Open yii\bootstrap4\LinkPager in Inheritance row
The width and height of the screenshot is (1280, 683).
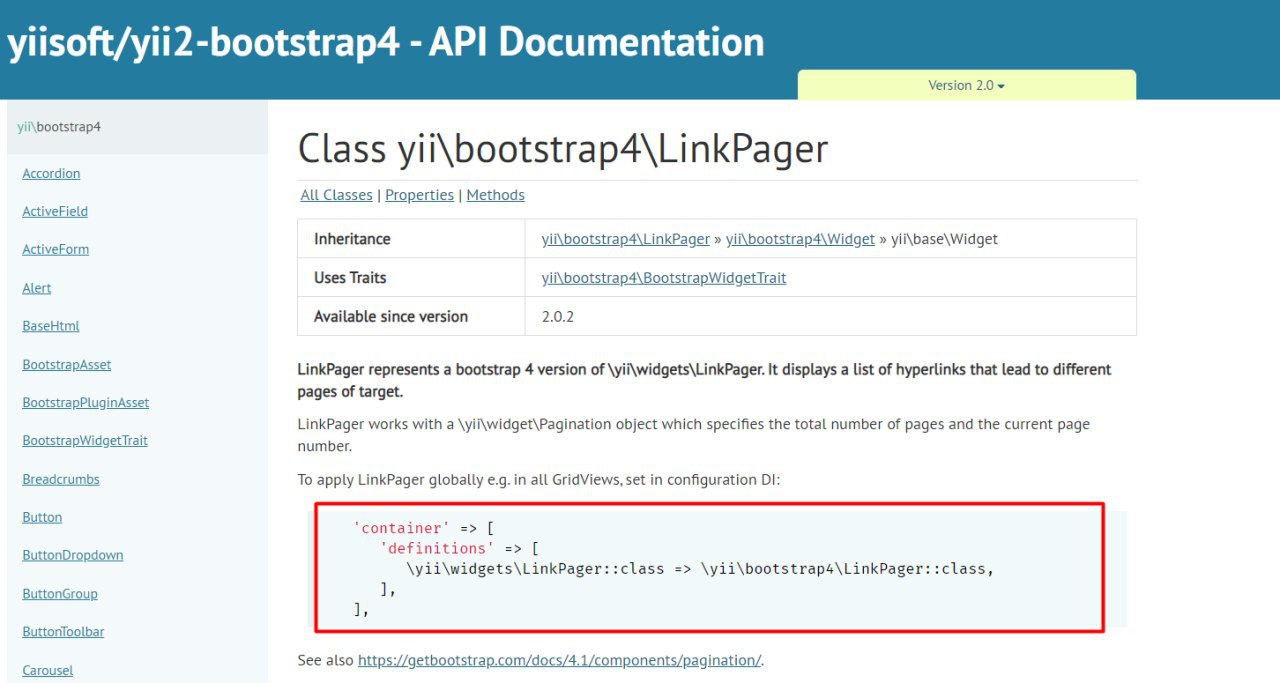[x=626, y=239]
